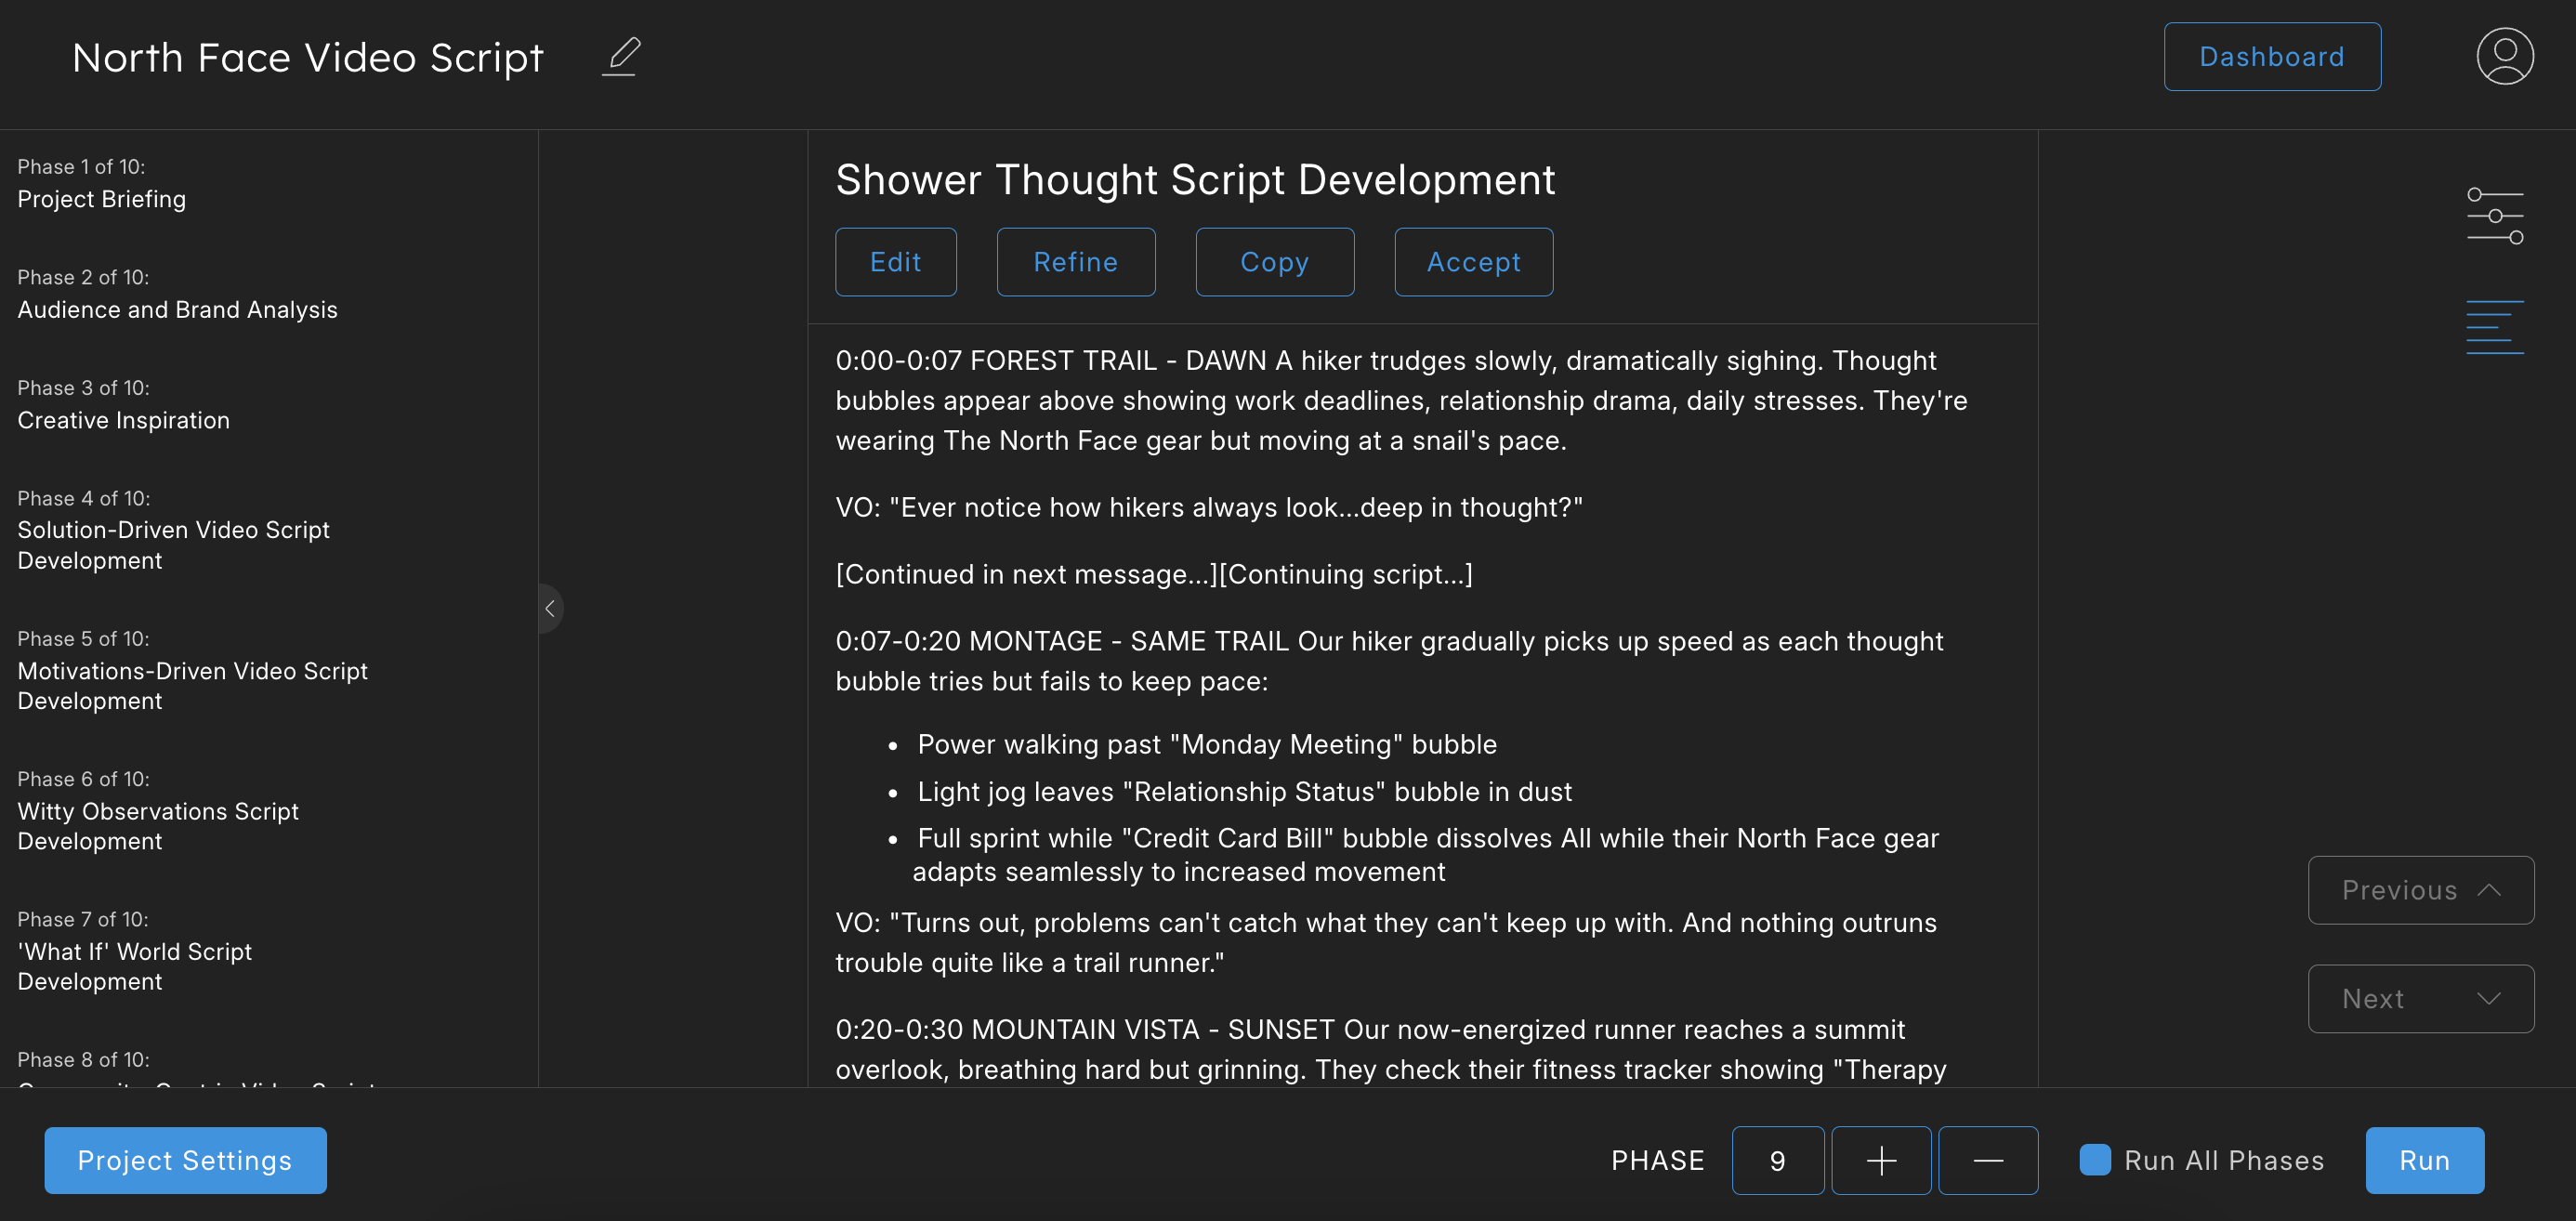2576x1221 pixels.
Task: Click the text outline lines icon
Action: tap(2494, 327)
